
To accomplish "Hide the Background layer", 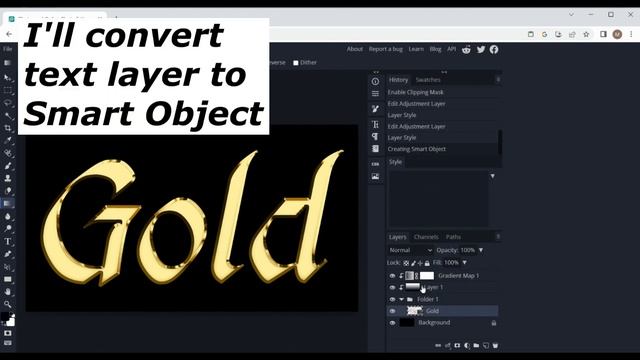I will (392, 323).
